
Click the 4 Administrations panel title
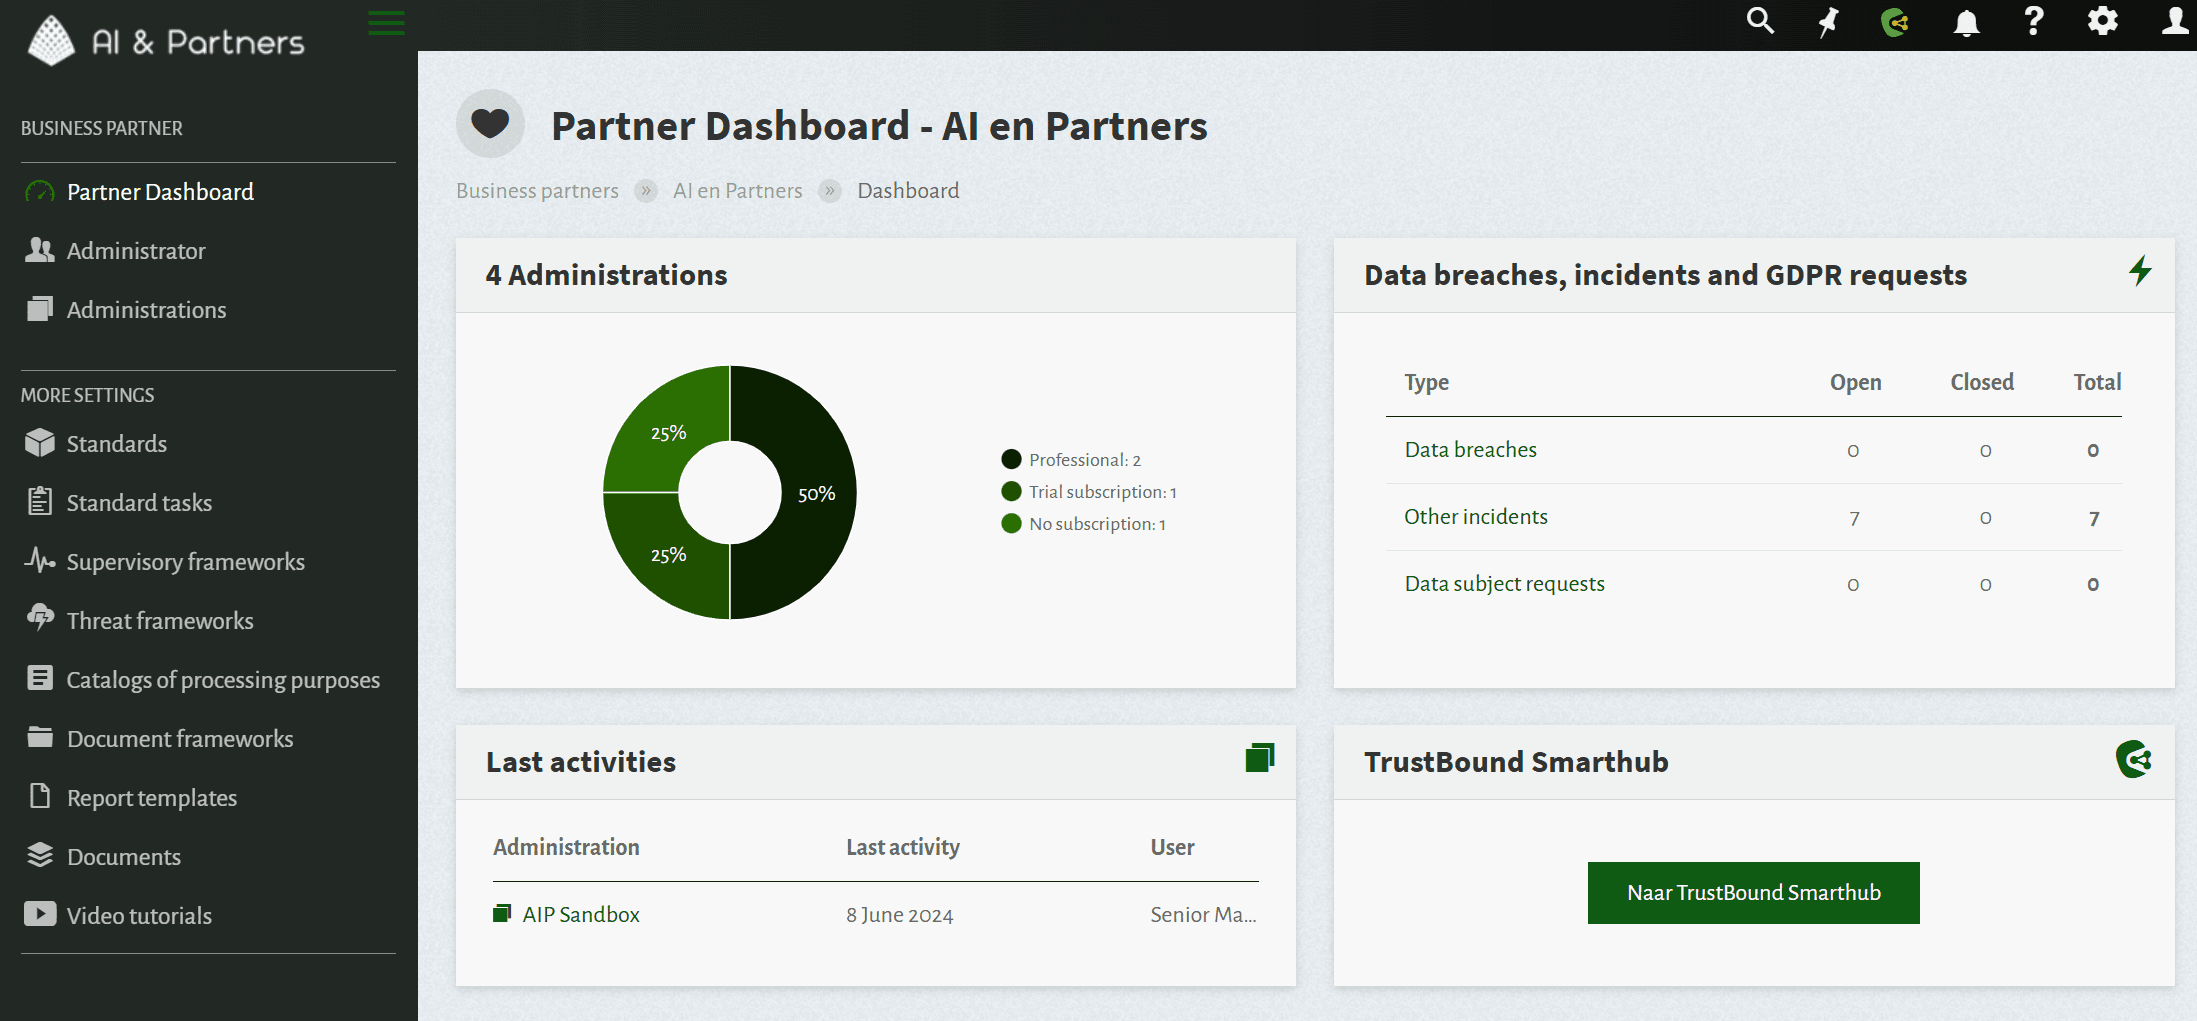606,275
